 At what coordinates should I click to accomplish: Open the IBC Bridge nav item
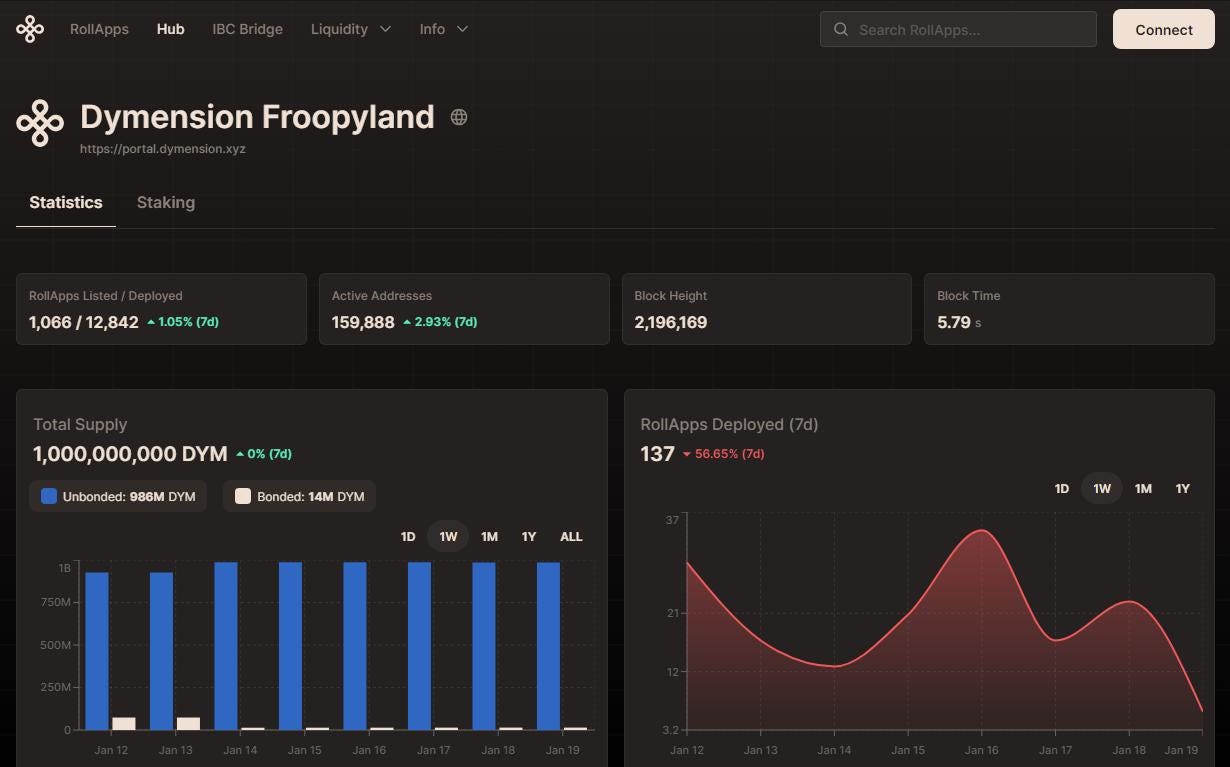247,29
